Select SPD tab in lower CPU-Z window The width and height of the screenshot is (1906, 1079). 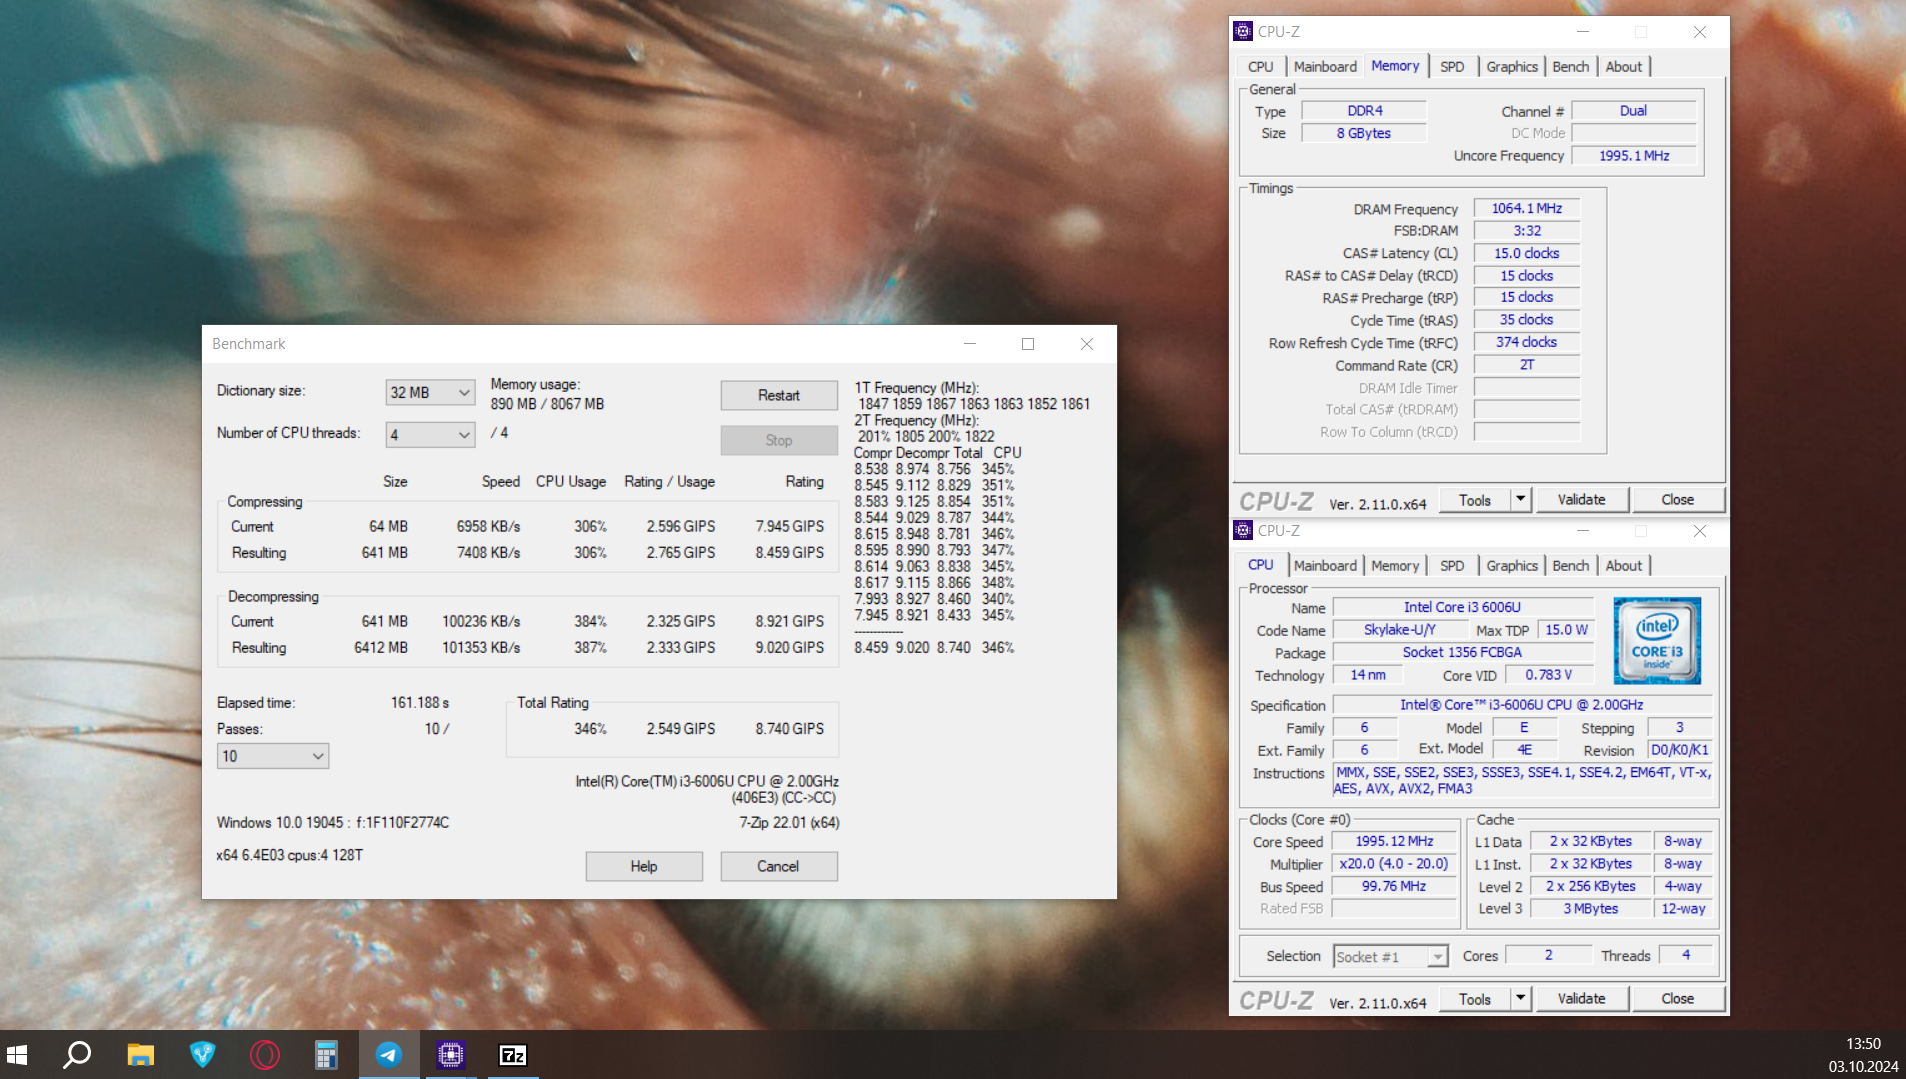tap(1452, 566)
